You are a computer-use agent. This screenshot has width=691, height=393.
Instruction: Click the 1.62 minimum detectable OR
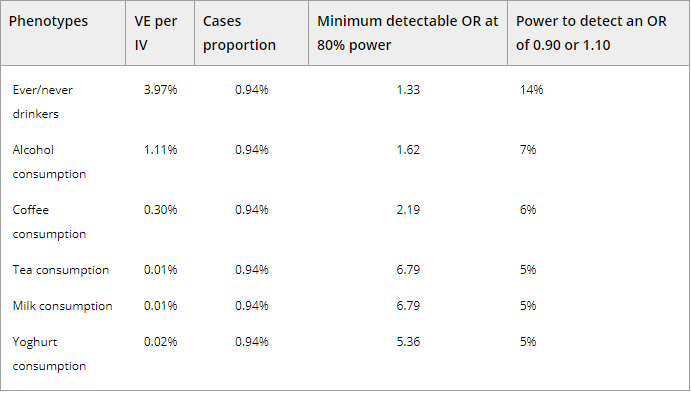[x=408, y=150]
